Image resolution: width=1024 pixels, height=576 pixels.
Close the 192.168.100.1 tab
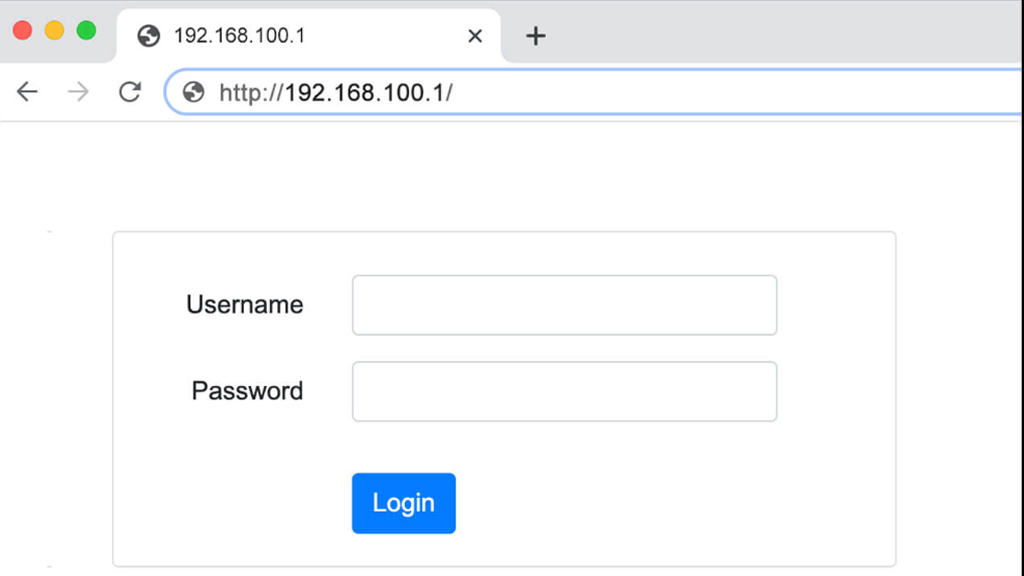pyautogui.click(x=475, y=36)
